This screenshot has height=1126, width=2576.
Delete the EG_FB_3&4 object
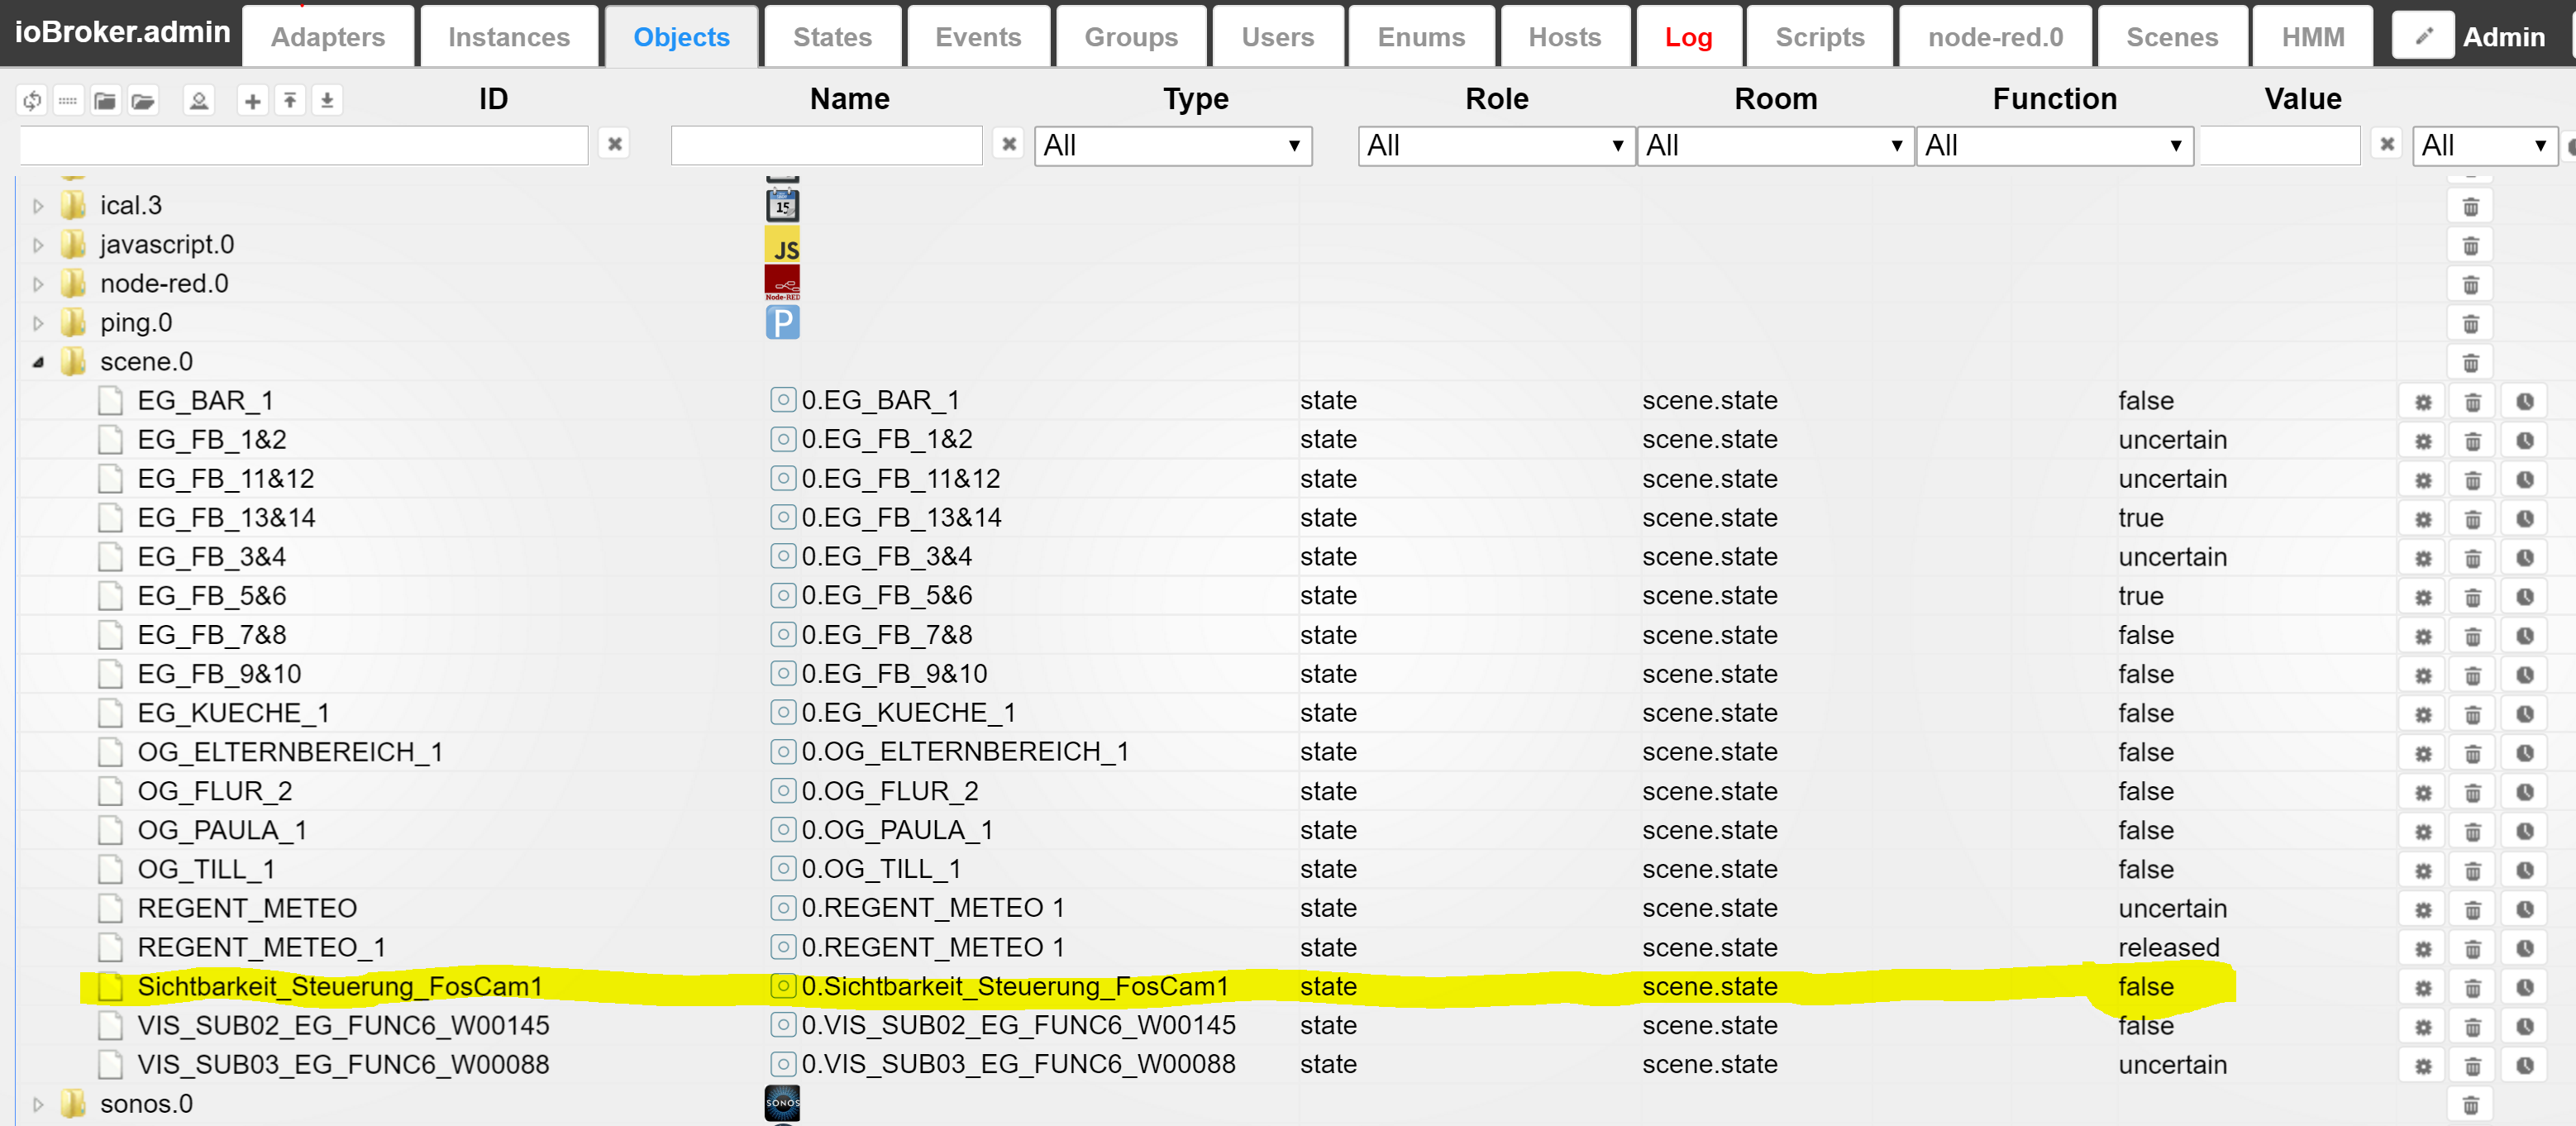[x=2472, y=558]
